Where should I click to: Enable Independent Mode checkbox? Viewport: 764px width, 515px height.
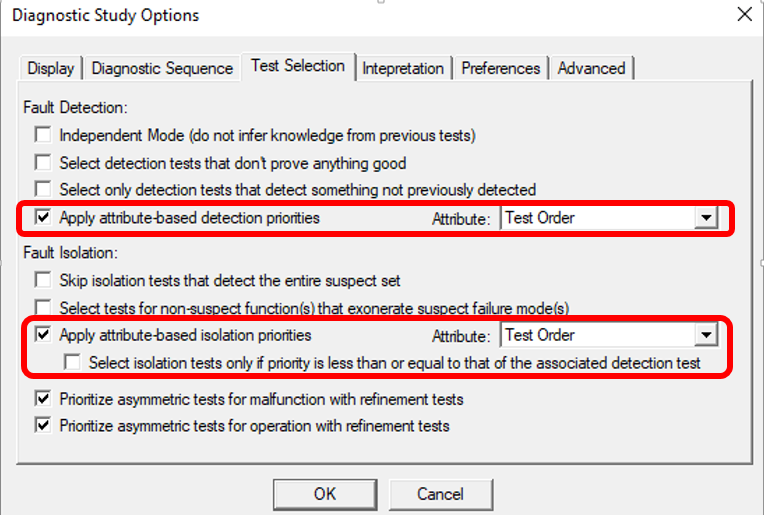click(x=43, y=134)
